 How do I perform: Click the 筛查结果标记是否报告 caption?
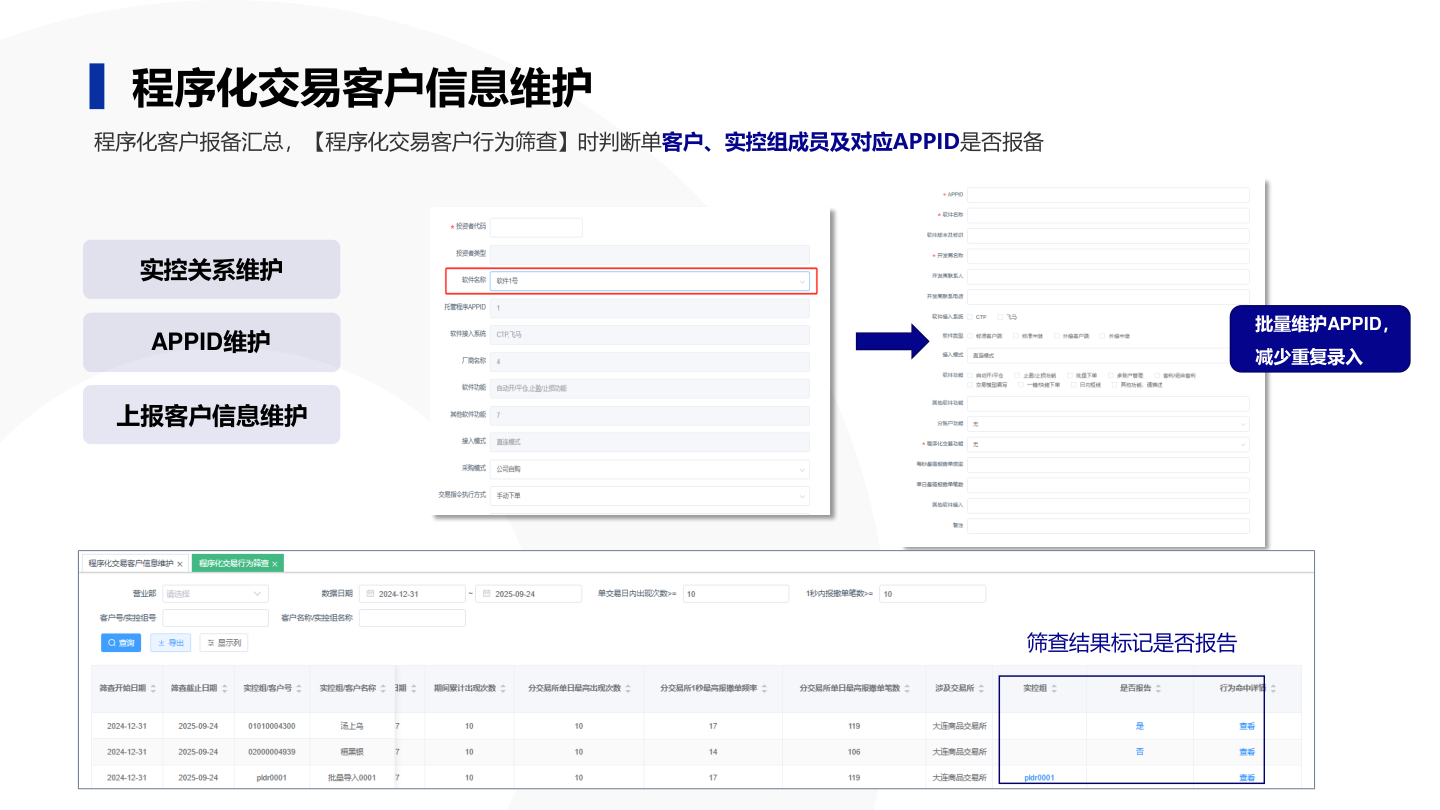tap(1132, 643)
